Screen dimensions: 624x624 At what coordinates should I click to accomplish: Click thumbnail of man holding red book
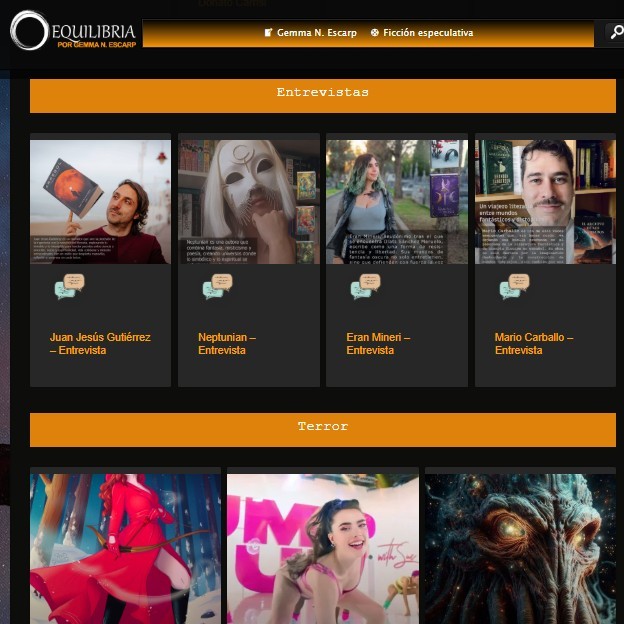(x=100, y=201)
